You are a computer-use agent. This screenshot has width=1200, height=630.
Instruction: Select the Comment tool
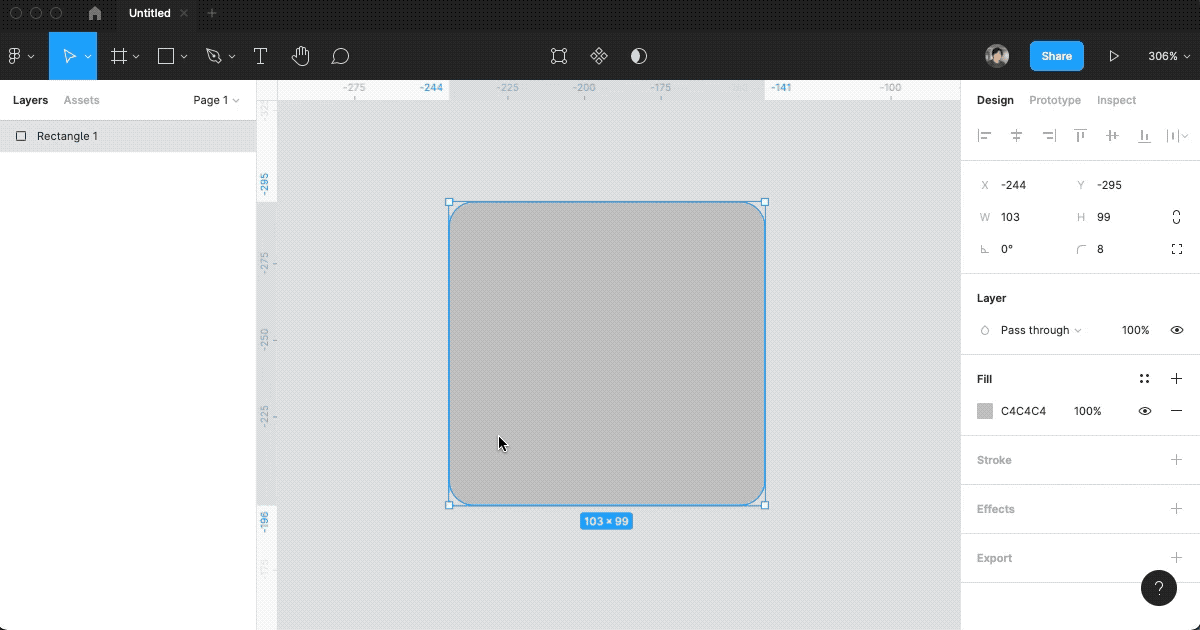pos(340,56)
